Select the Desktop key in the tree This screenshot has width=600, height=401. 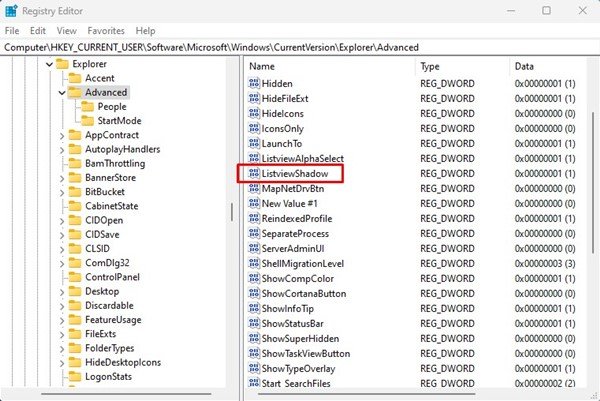coord(102,291)
